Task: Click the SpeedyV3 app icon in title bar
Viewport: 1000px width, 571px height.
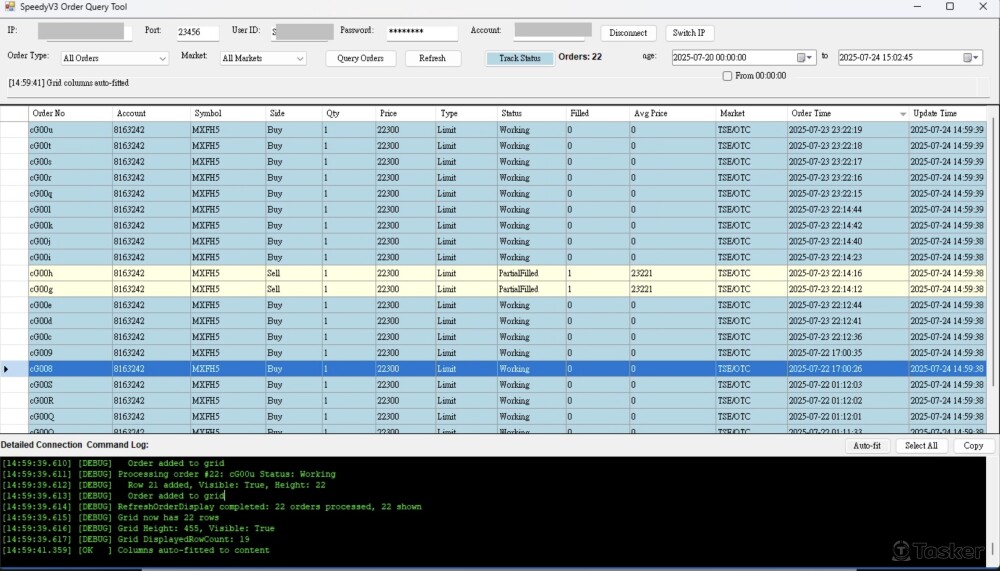Action: 9,6
